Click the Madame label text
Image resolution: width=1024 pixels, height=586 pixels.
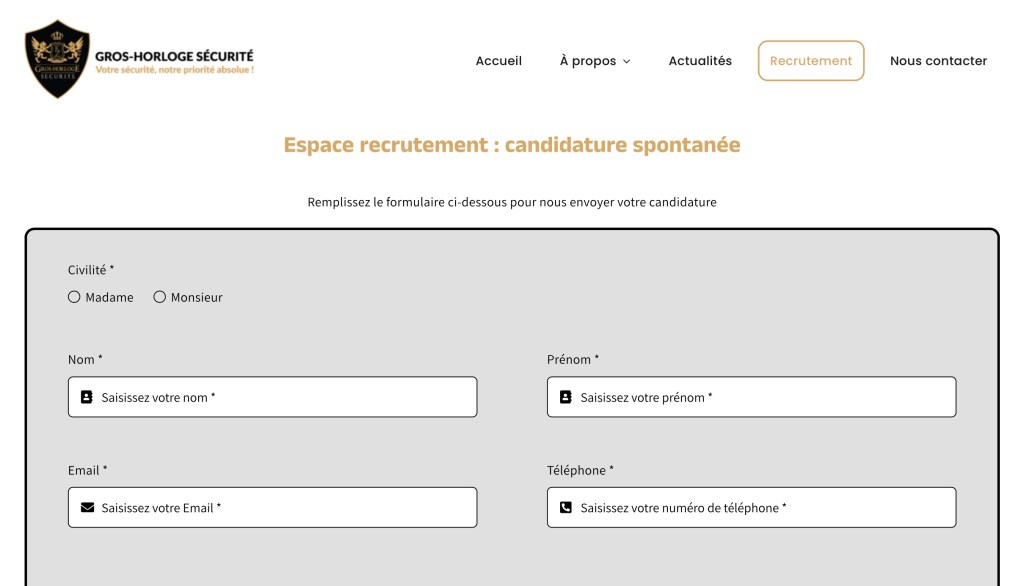(x=110, y=297)
